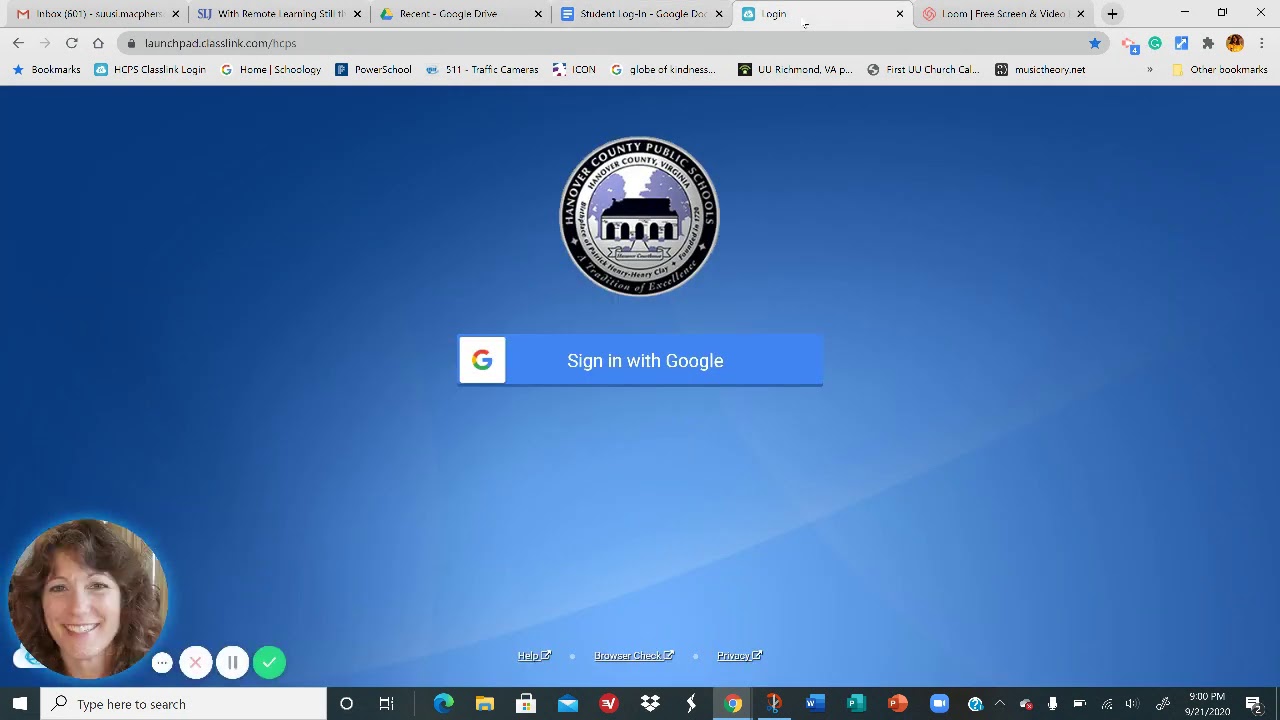Open the musictheory.net bookmark

[x=1040, y=70]
